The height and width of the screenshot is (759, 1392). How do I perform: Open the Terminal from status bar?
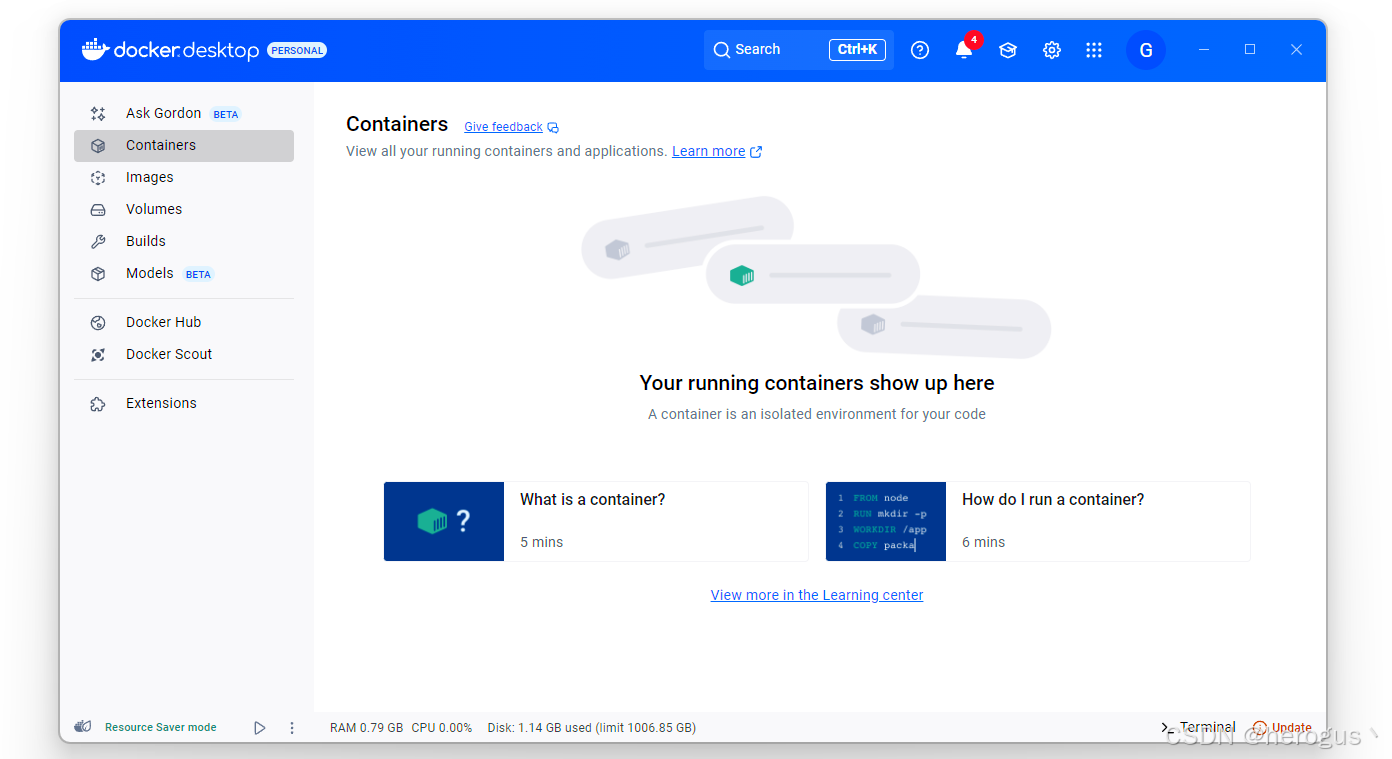click(x=1198, y=727)
